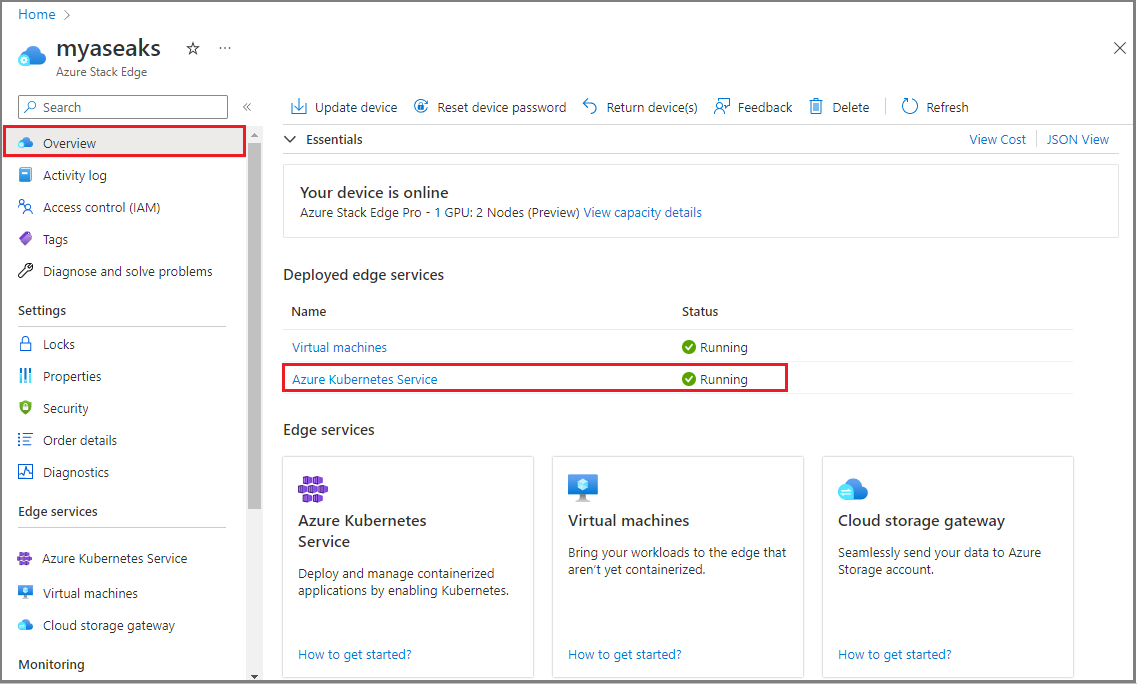
Task: Select the Reset device password icon
Action: 421,106
